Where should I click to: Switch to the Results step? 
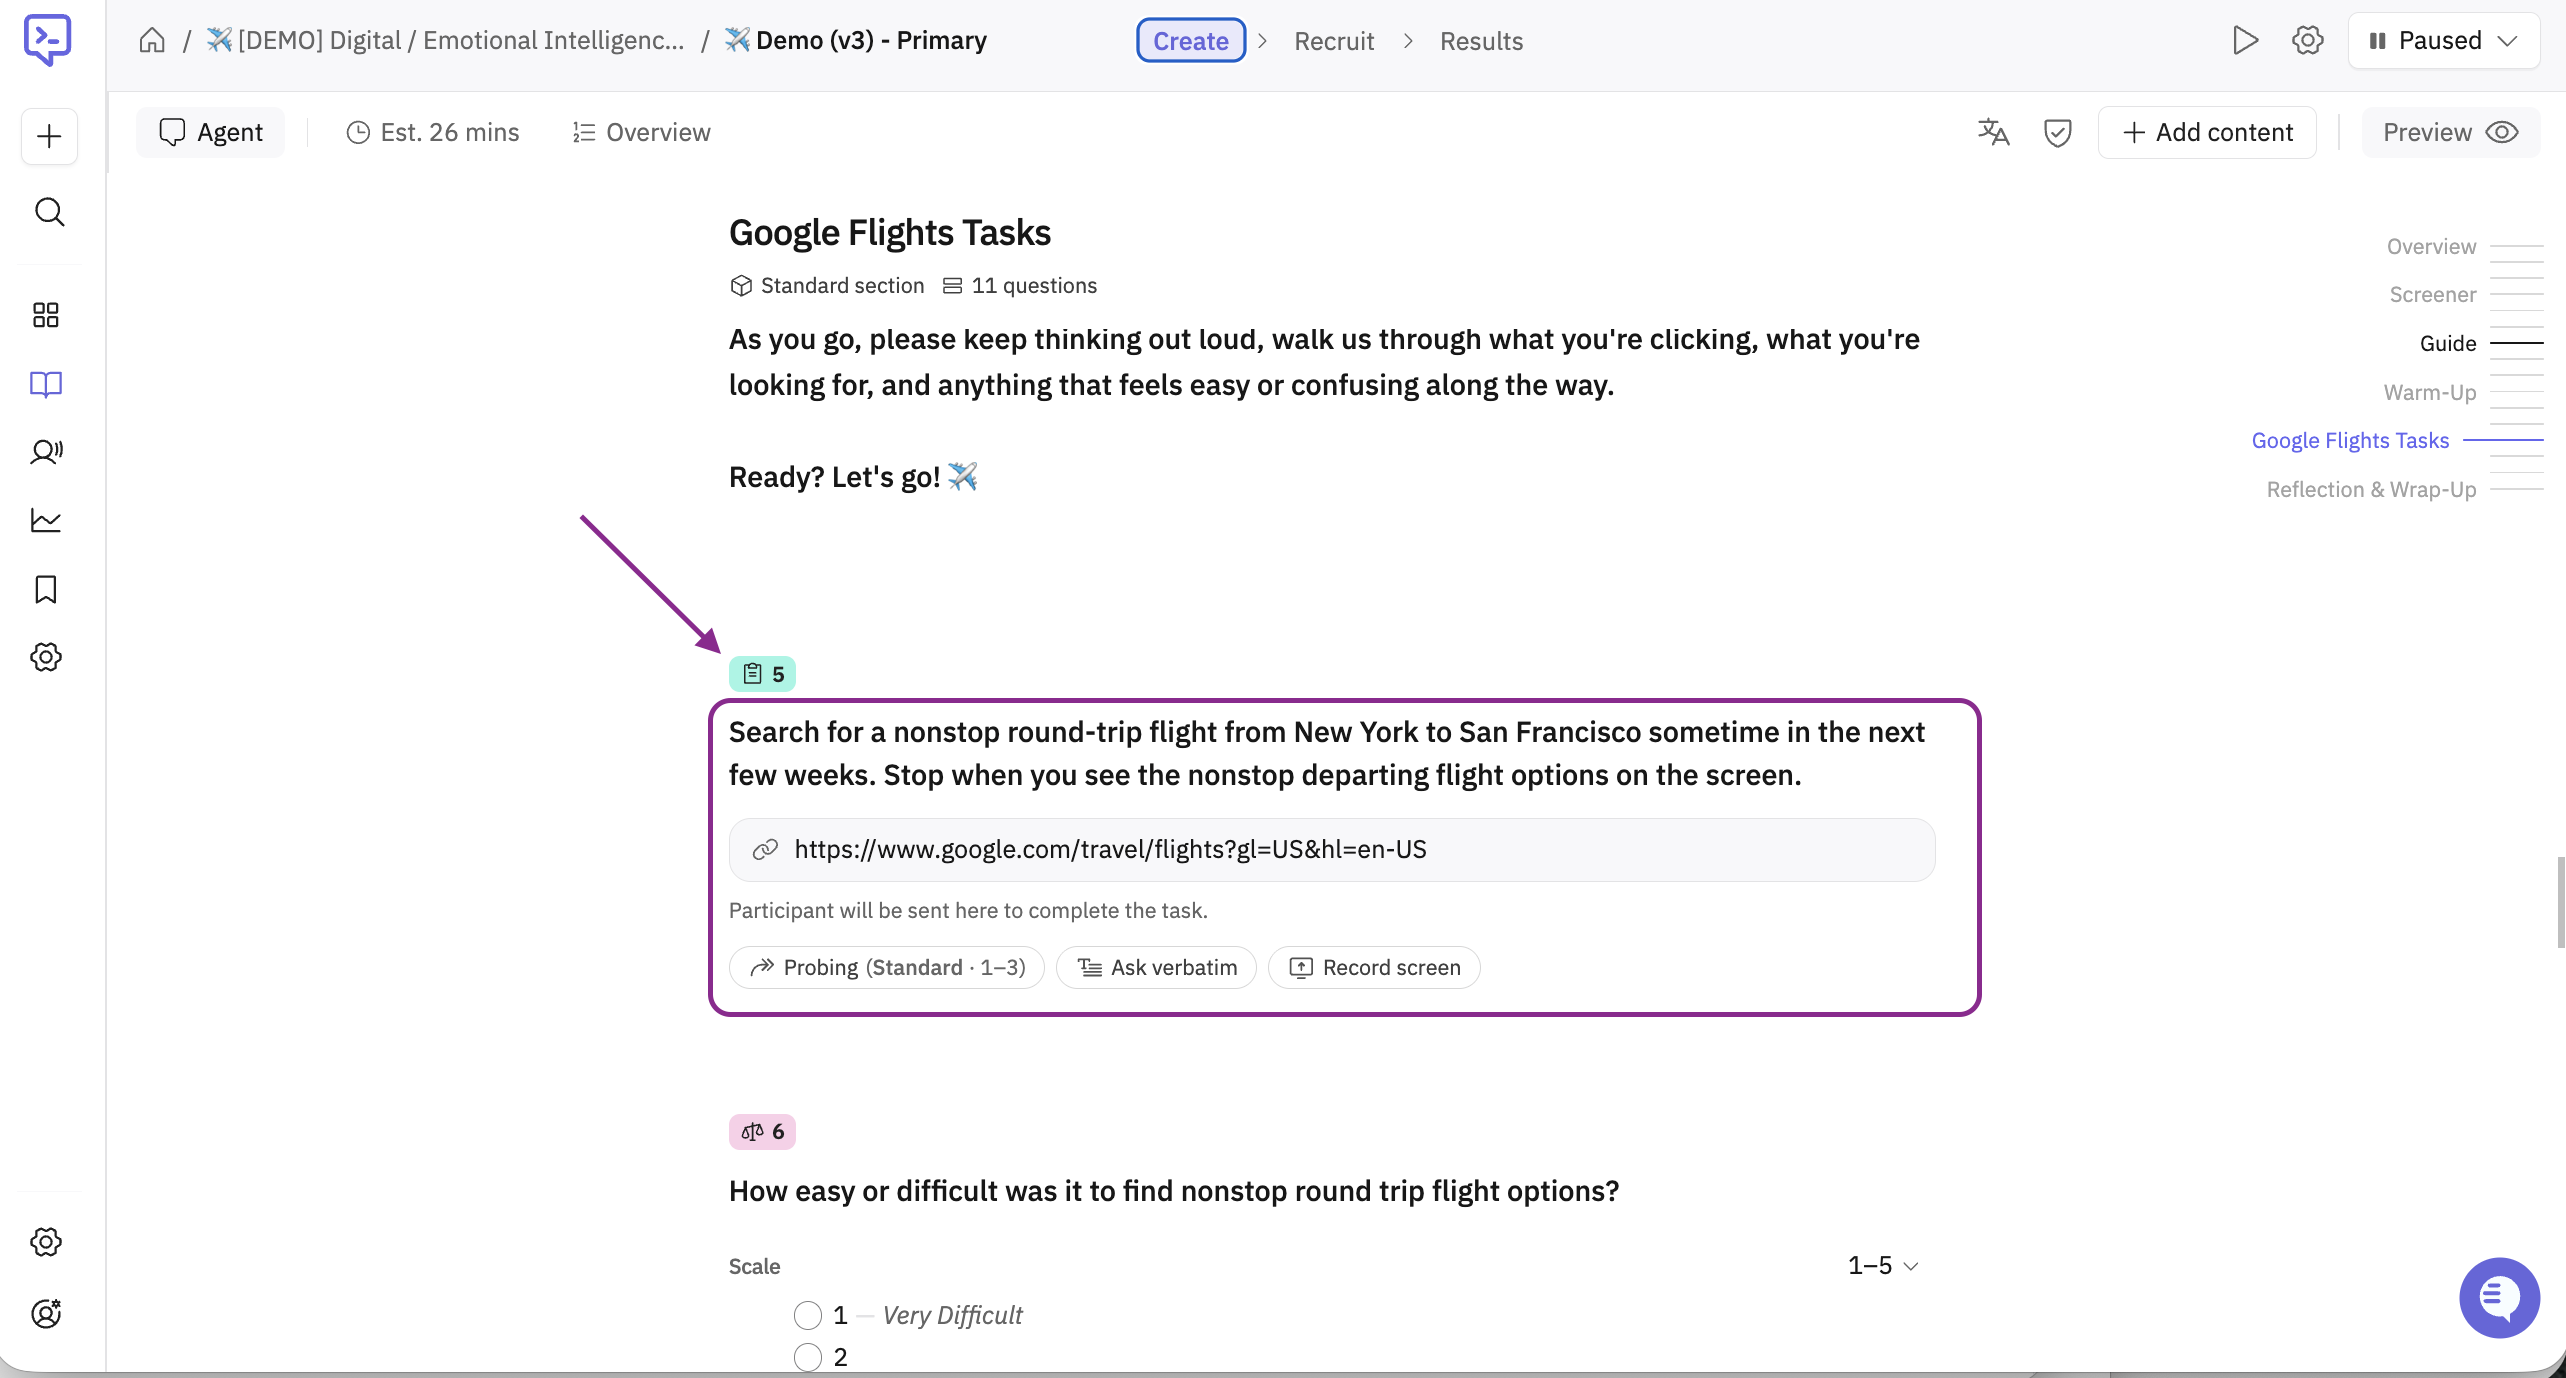(x=1481, y=40)
